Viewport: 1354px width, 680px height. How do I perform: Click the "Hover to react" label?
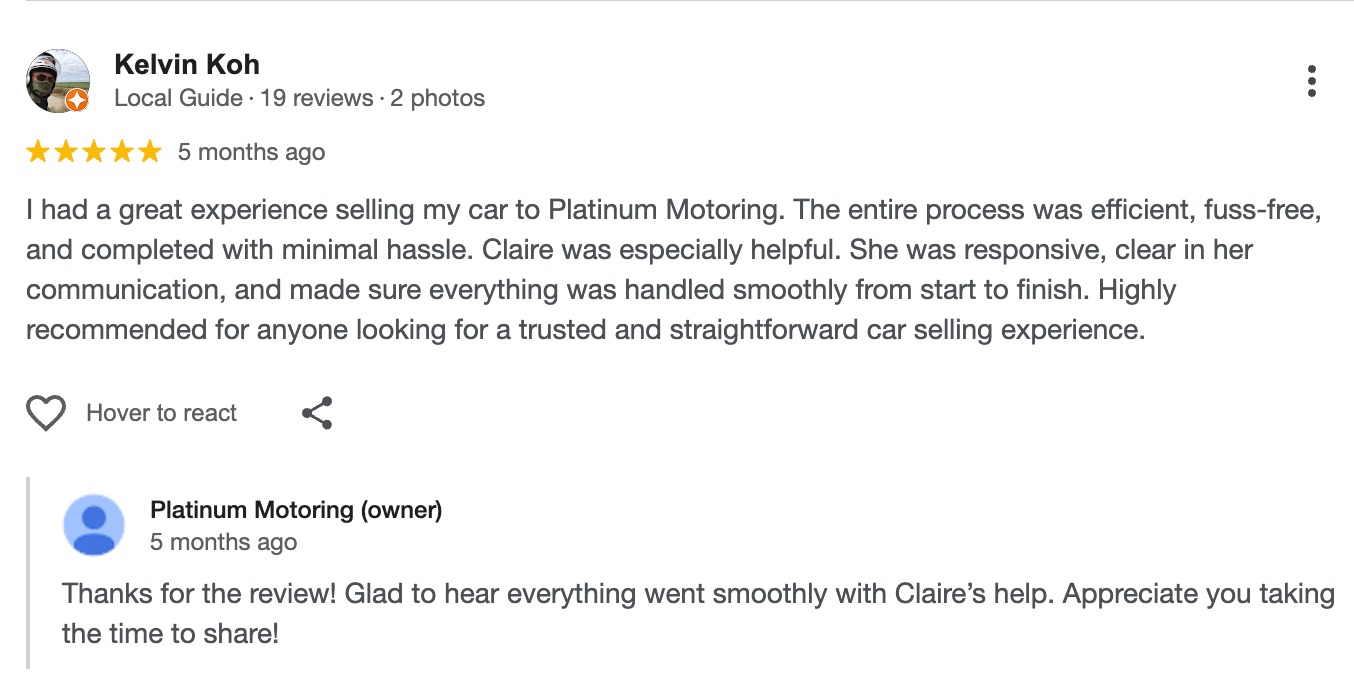pyautogui.click(x=162, y=413)
